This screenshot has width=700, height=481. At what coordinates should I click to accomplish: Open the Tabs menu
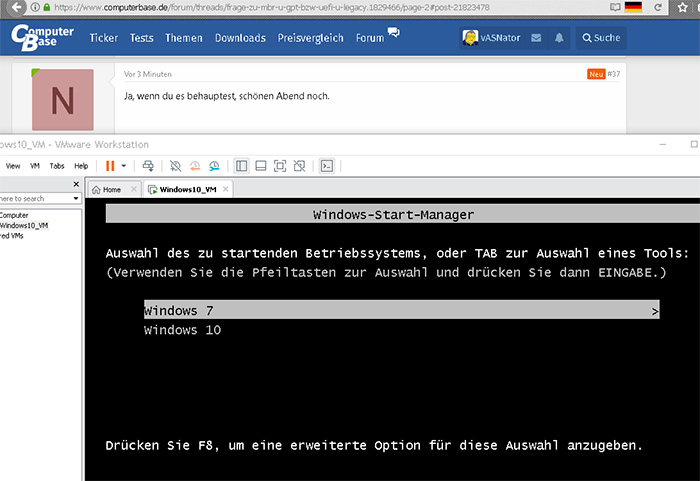tap(57, 166)
